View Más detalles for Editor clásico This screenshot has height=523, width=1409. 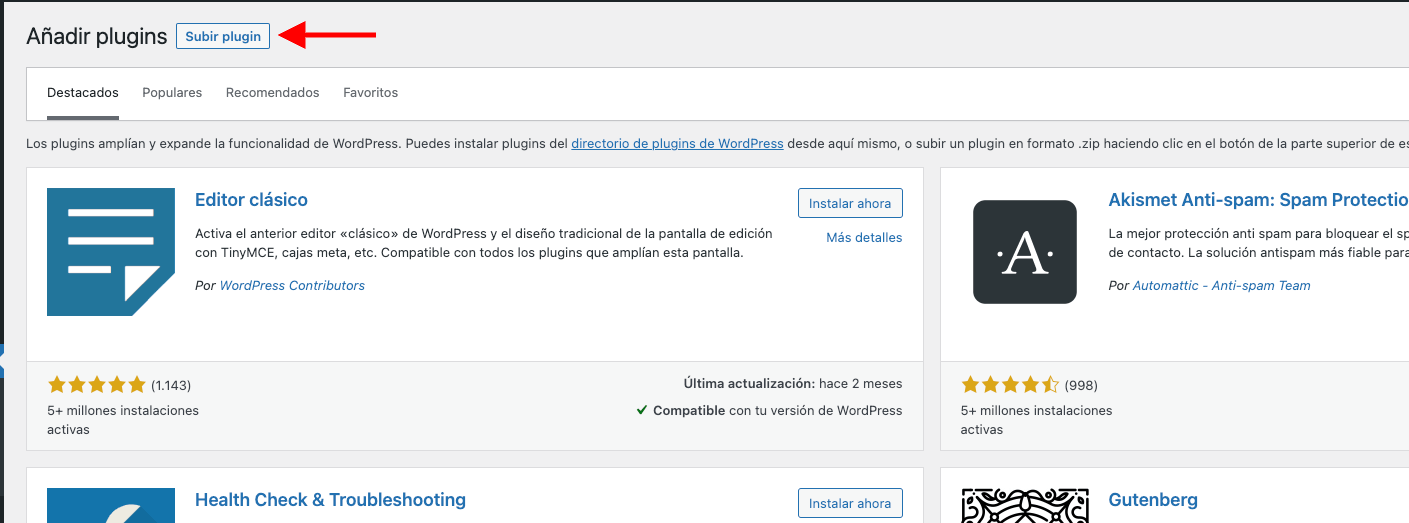pos(864,238)
